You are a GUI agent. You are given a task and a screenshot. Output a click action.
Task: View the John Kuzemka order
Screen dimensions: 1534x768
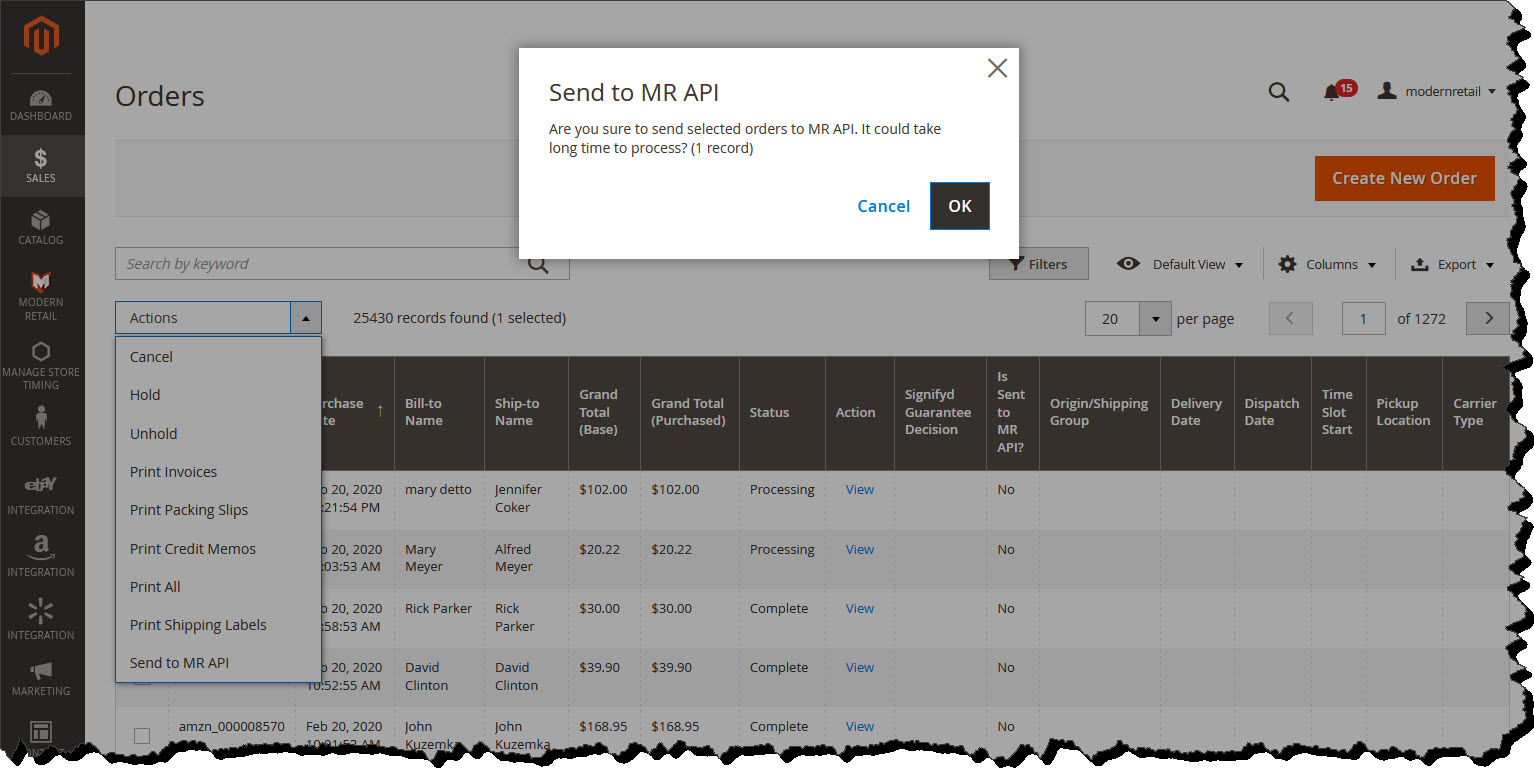(860, 726)
